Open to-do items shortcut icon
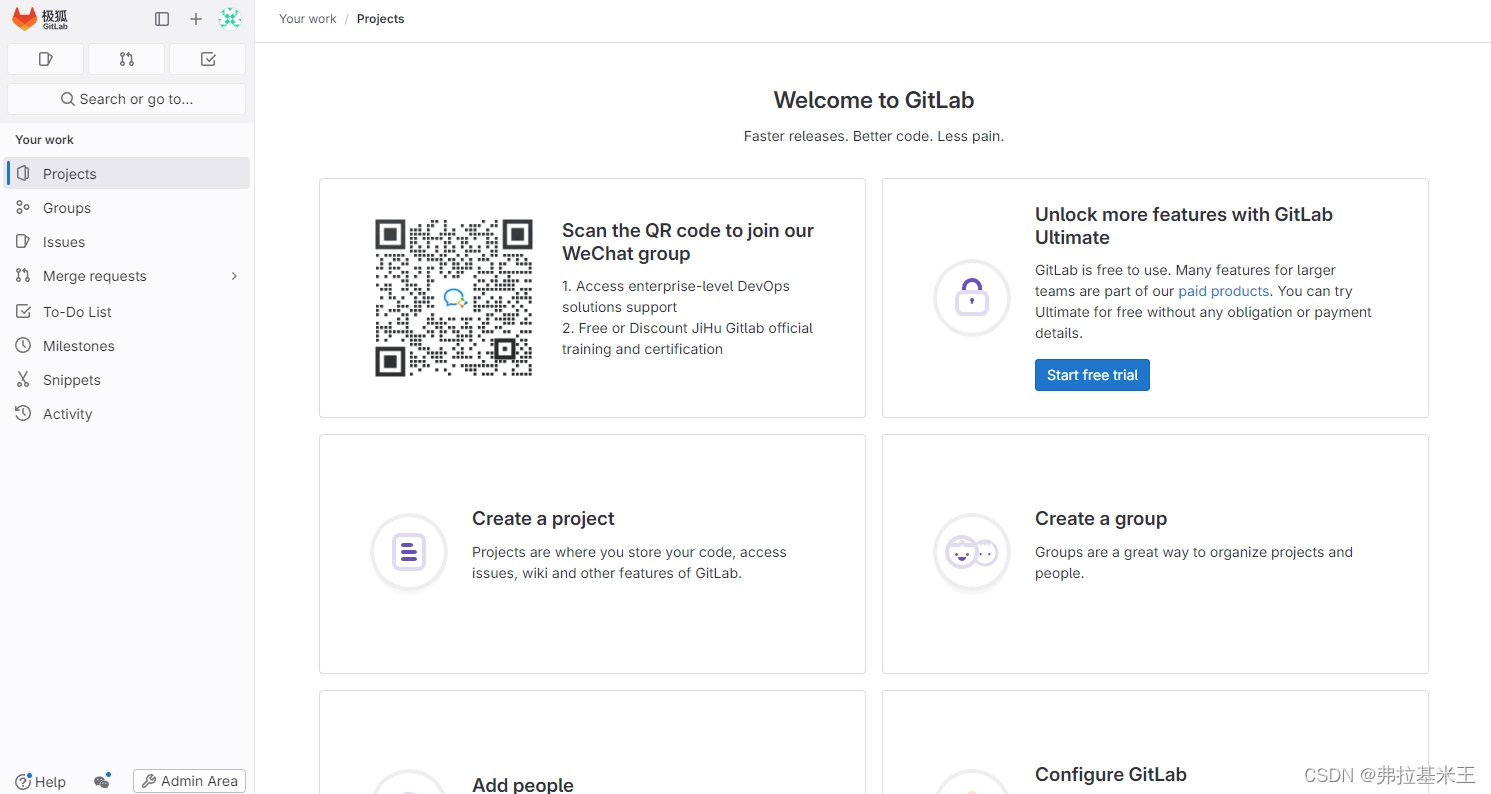This screenshot has width=1491, height=794. point(208,59)
